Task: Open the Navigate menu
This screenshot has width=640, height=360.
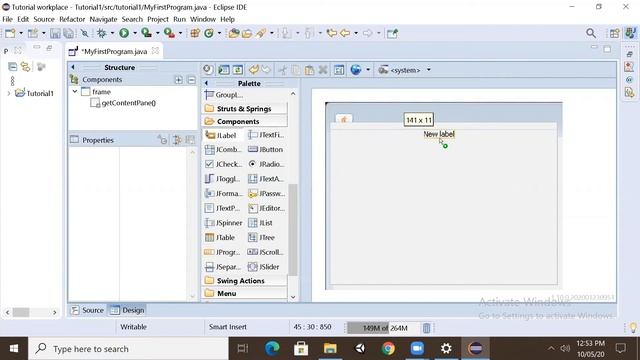Action: 103,19
